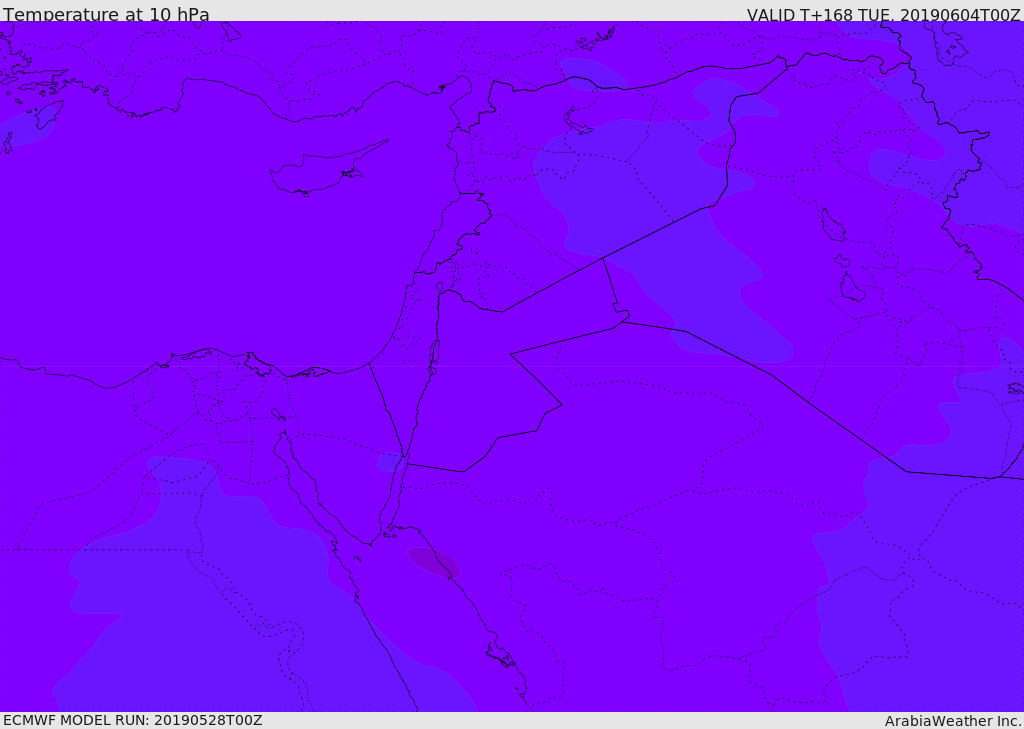This screenshot has height=729, width=1024.
Task: Click the dark purple patch near Red Sea coast
Action: [434, 562]
